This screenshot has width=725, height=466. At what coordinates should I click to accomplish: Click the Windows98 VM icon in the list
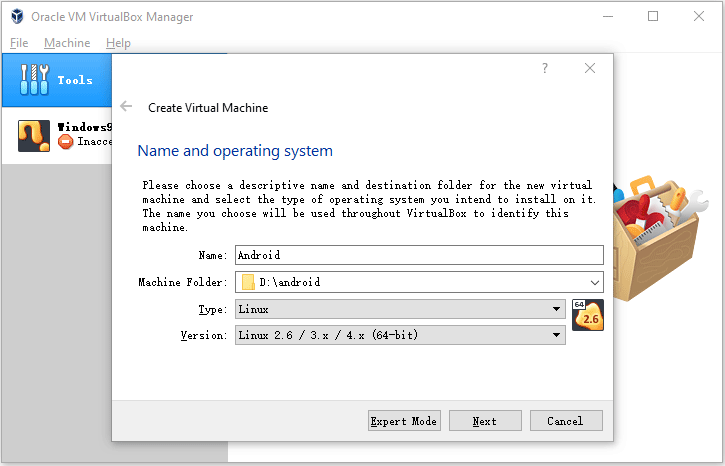(34, 136)
